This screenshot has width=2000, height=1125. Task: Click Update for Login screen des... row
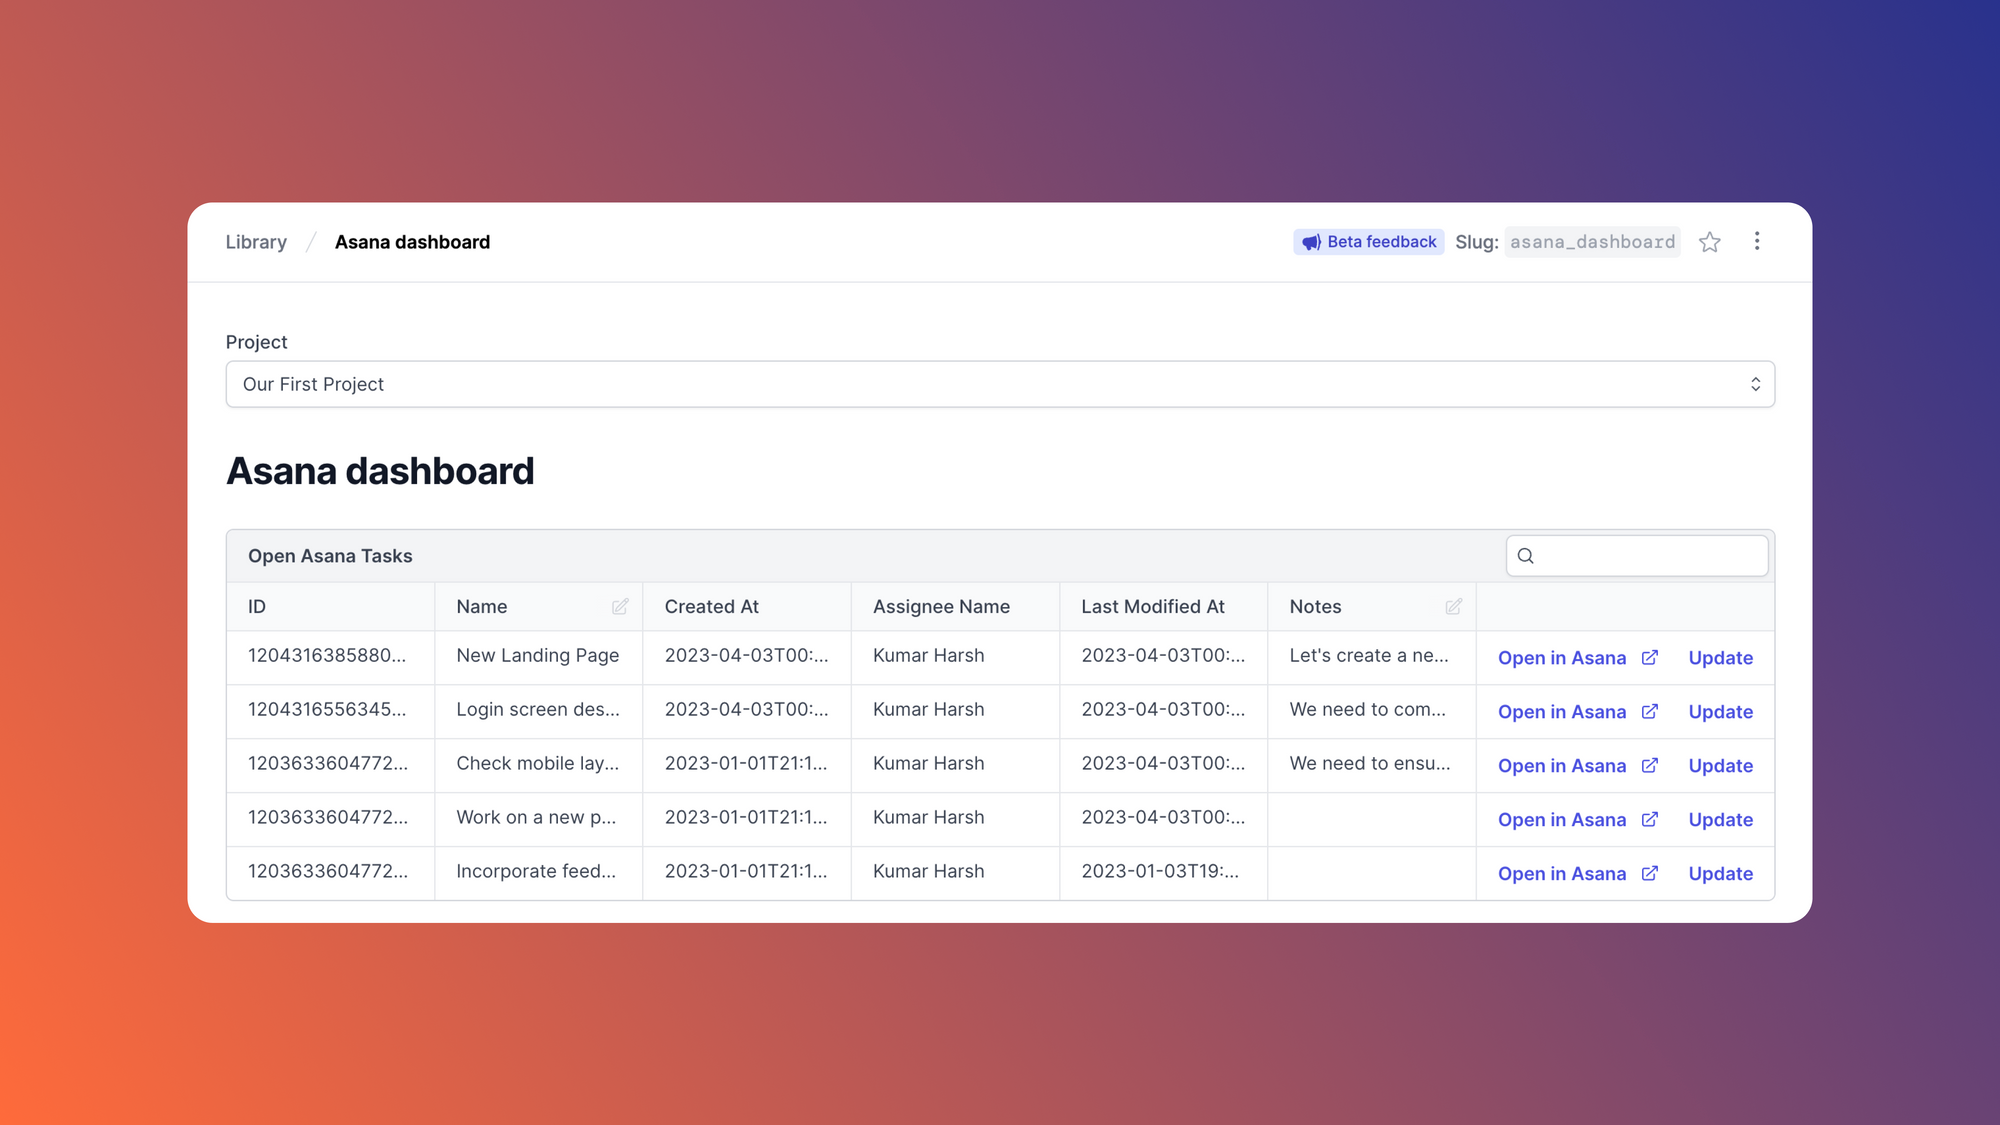pos(1720,712)
